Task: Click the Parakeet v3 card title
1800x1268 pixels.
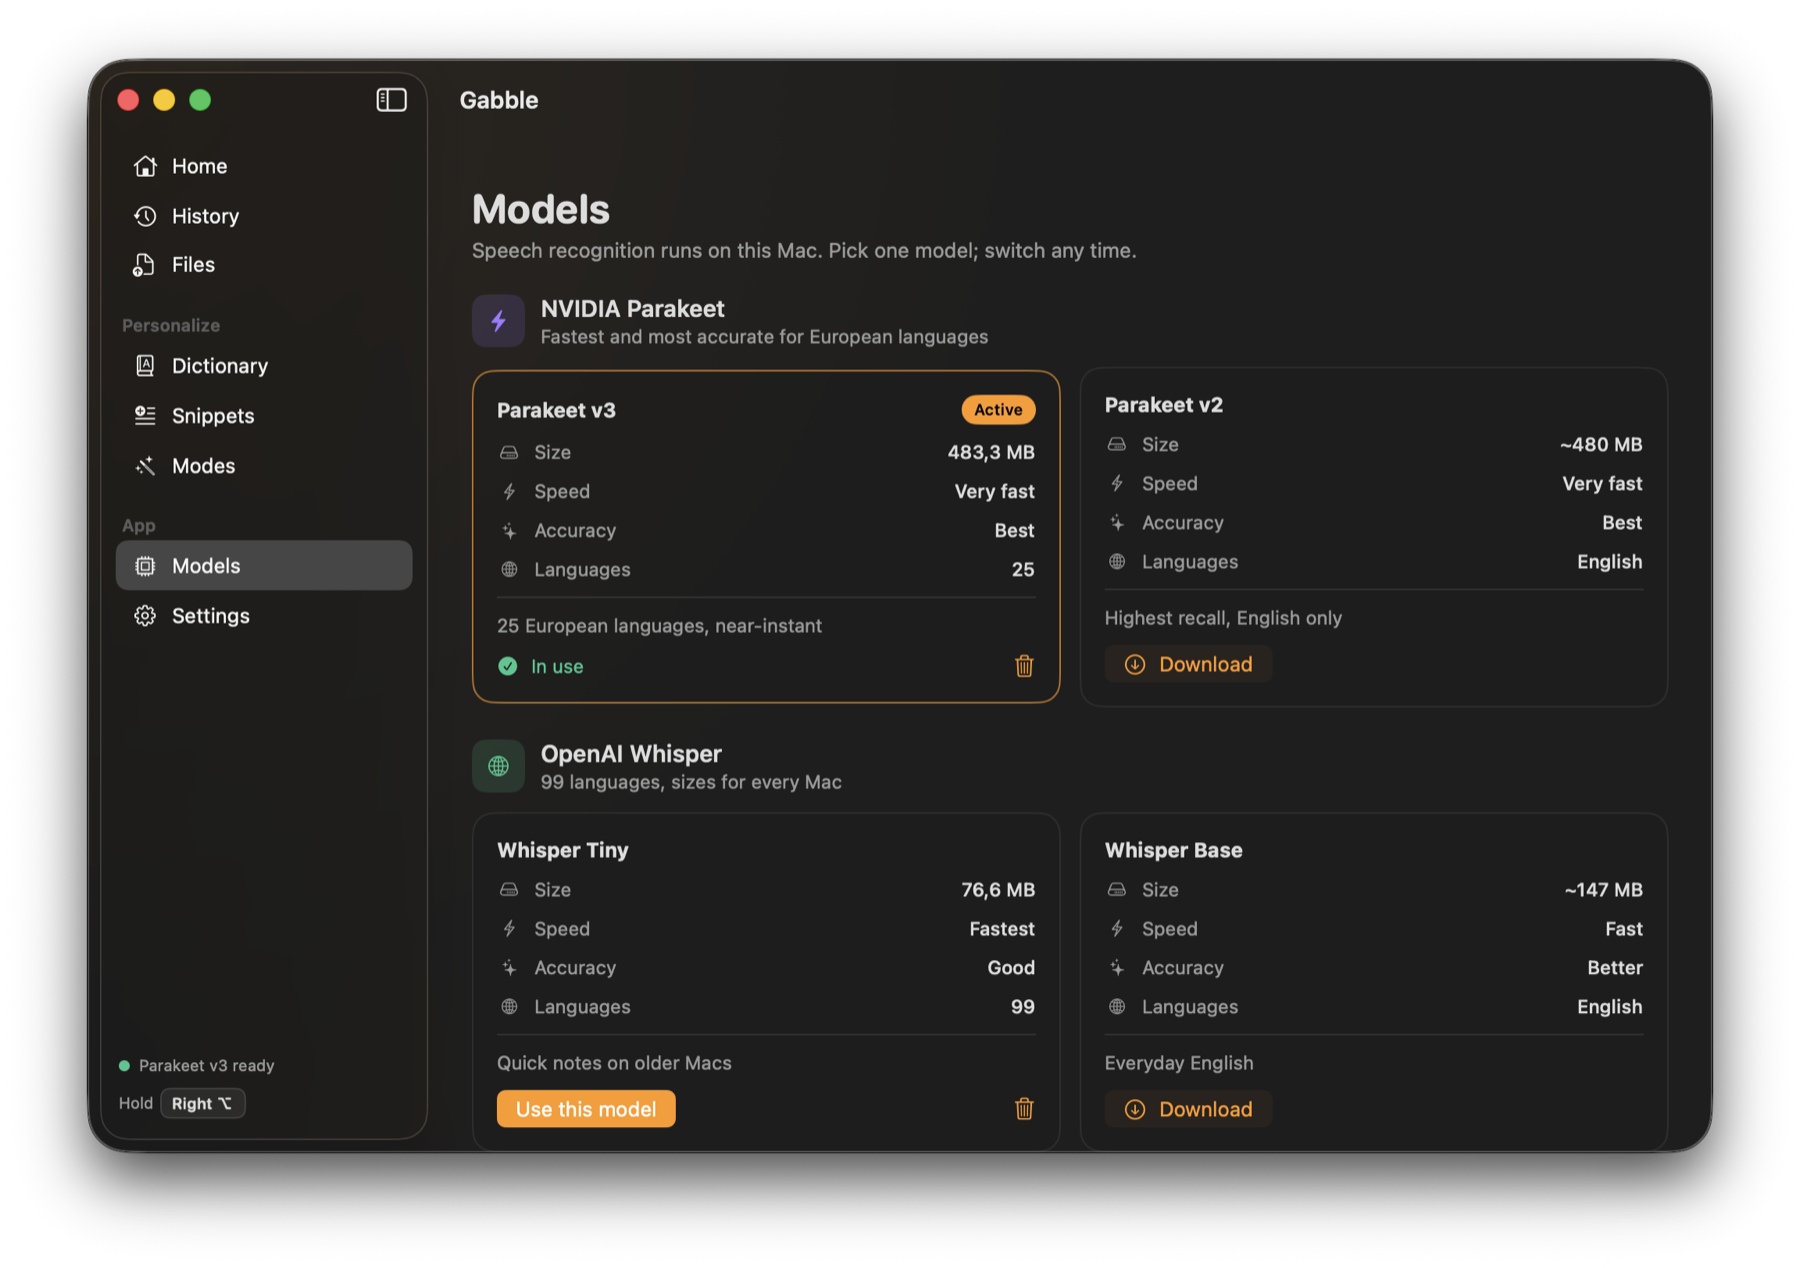Action: pos(556,410)
